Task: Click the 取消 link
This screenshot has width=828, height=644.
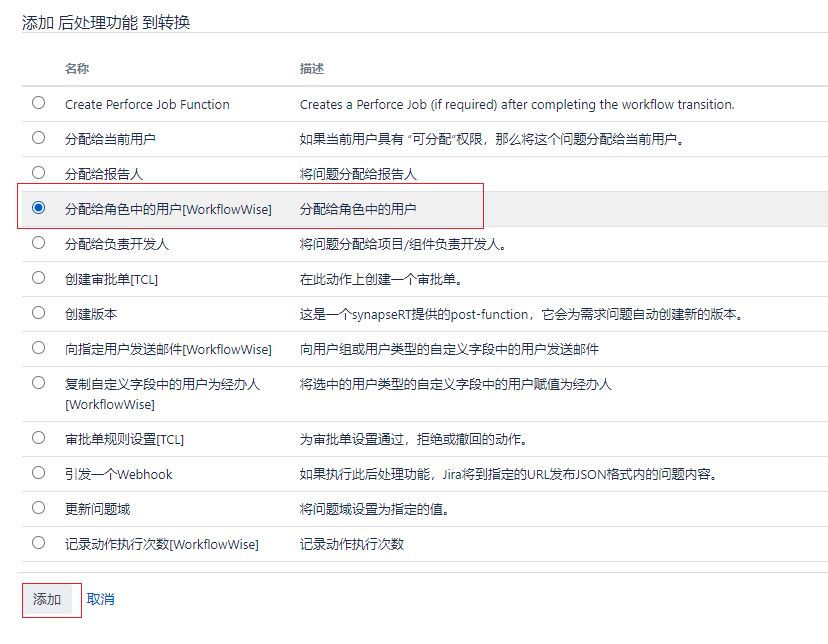Action: [x=100, y=599]
